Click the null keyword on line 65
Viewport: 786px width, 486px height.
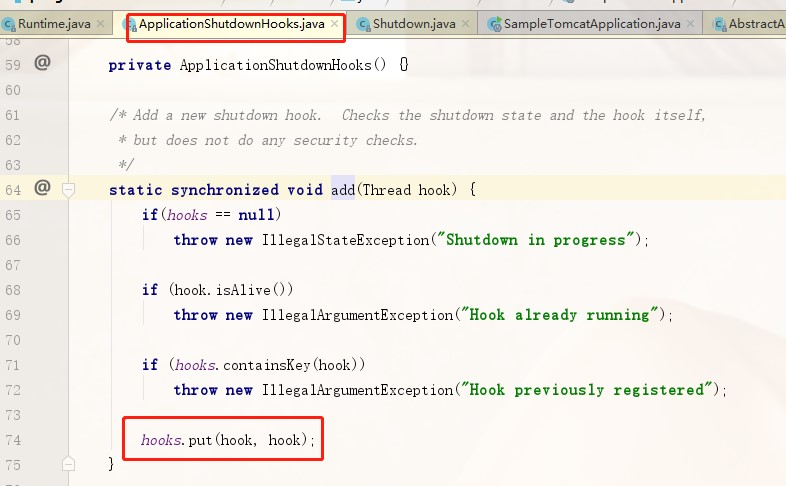[256, 215]
